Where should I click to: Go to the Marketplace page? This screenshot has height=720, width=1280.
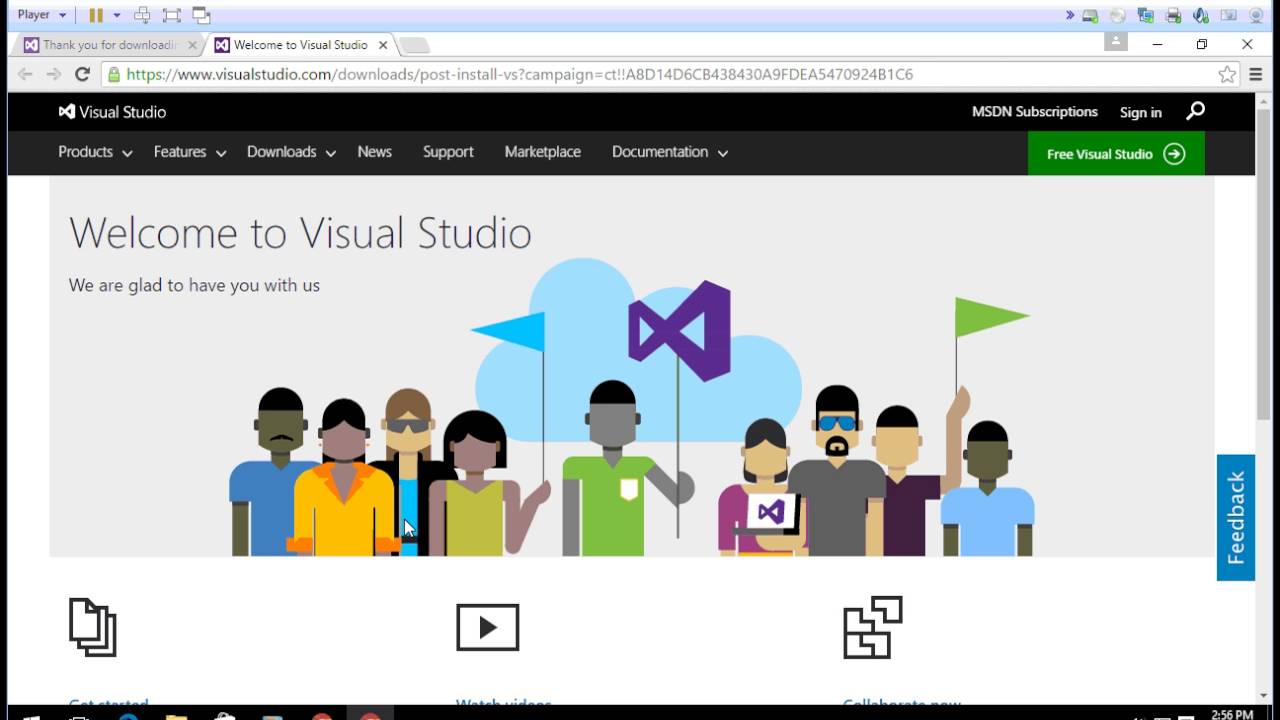tap(543, 152)
